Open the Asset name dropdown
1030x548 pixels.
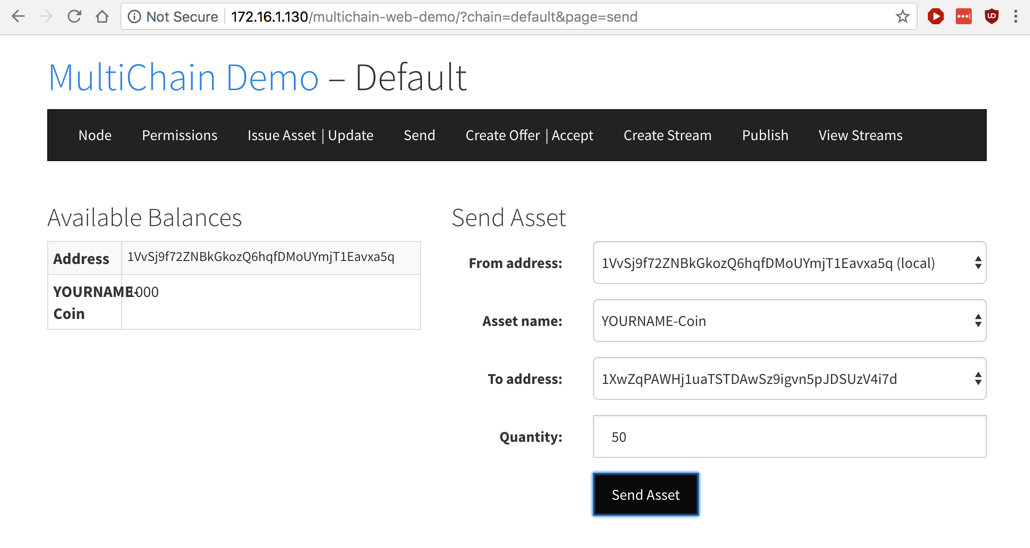tap(789, 321)
